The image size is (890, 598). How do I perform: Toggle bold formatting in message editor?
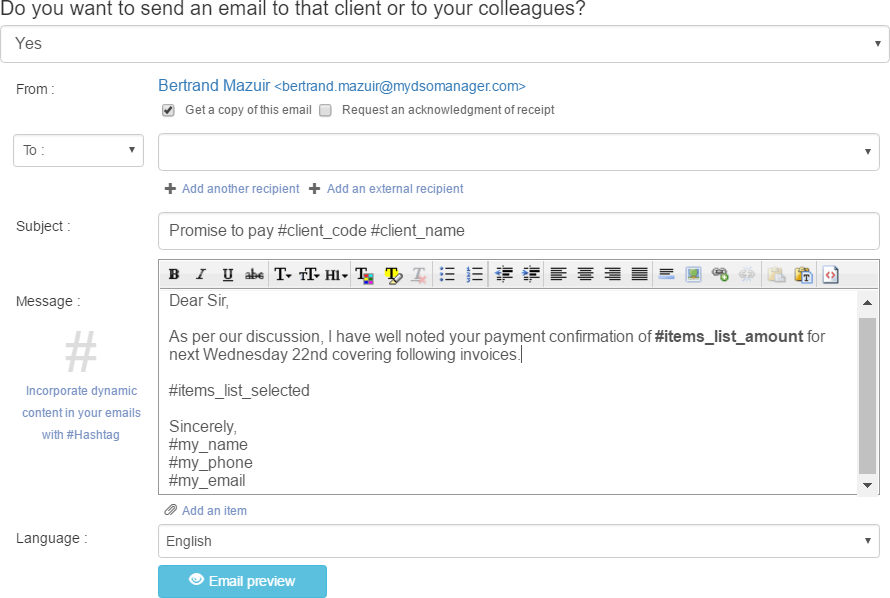[x=174, y=274]
